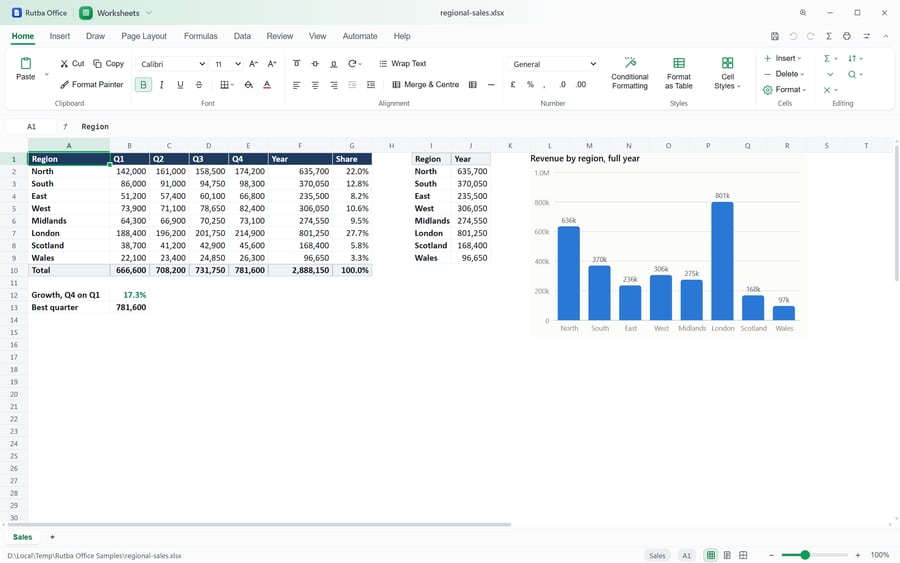Click the zoom slider handle
Viewport: 900px width, 563px height.
click(805, 555)
